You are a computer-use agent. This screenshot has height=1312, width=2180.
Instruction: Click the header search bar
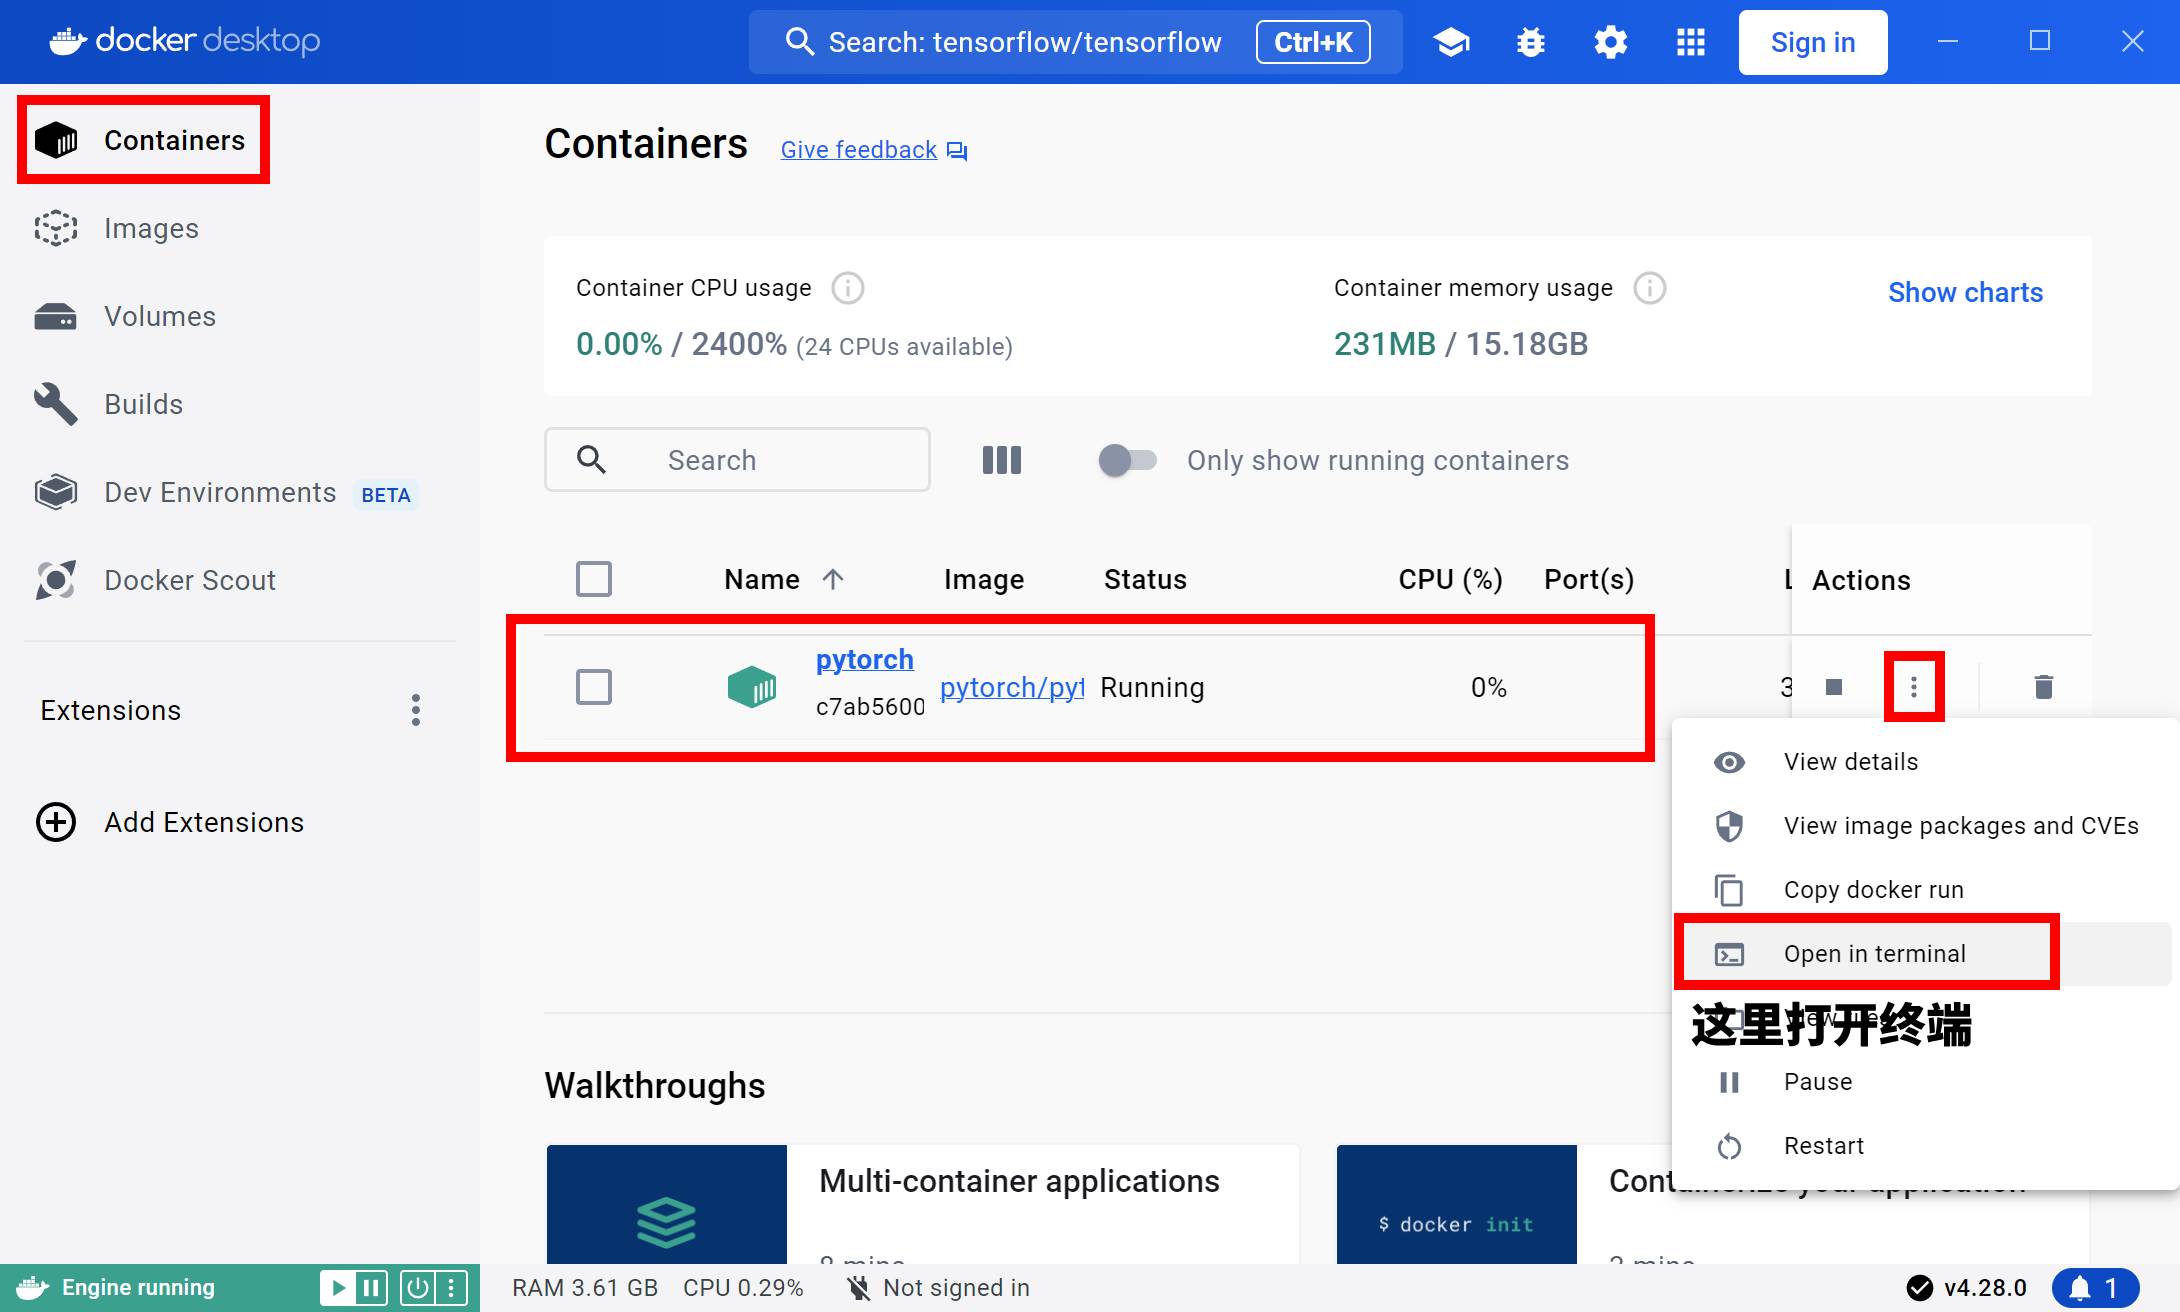pyautogui.click(x=1075, y=42)
